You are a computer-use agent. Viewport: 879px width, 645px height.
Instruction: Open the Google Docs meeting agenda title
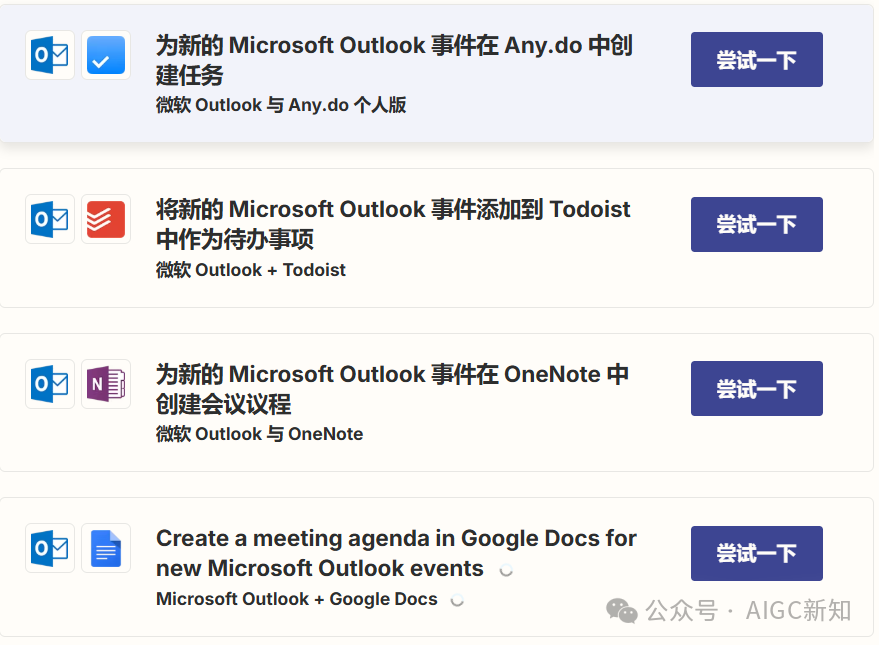point(396,553)
